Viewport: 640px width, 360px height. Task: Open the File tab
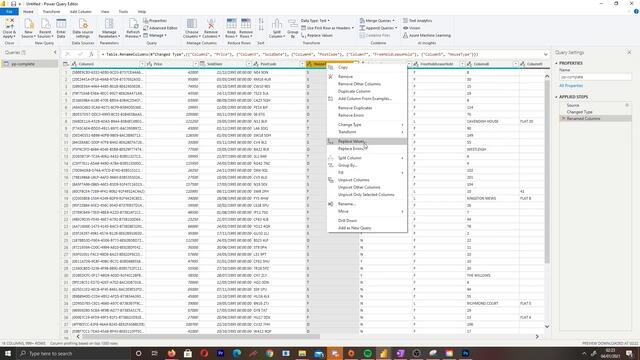[x=9, y=11]
